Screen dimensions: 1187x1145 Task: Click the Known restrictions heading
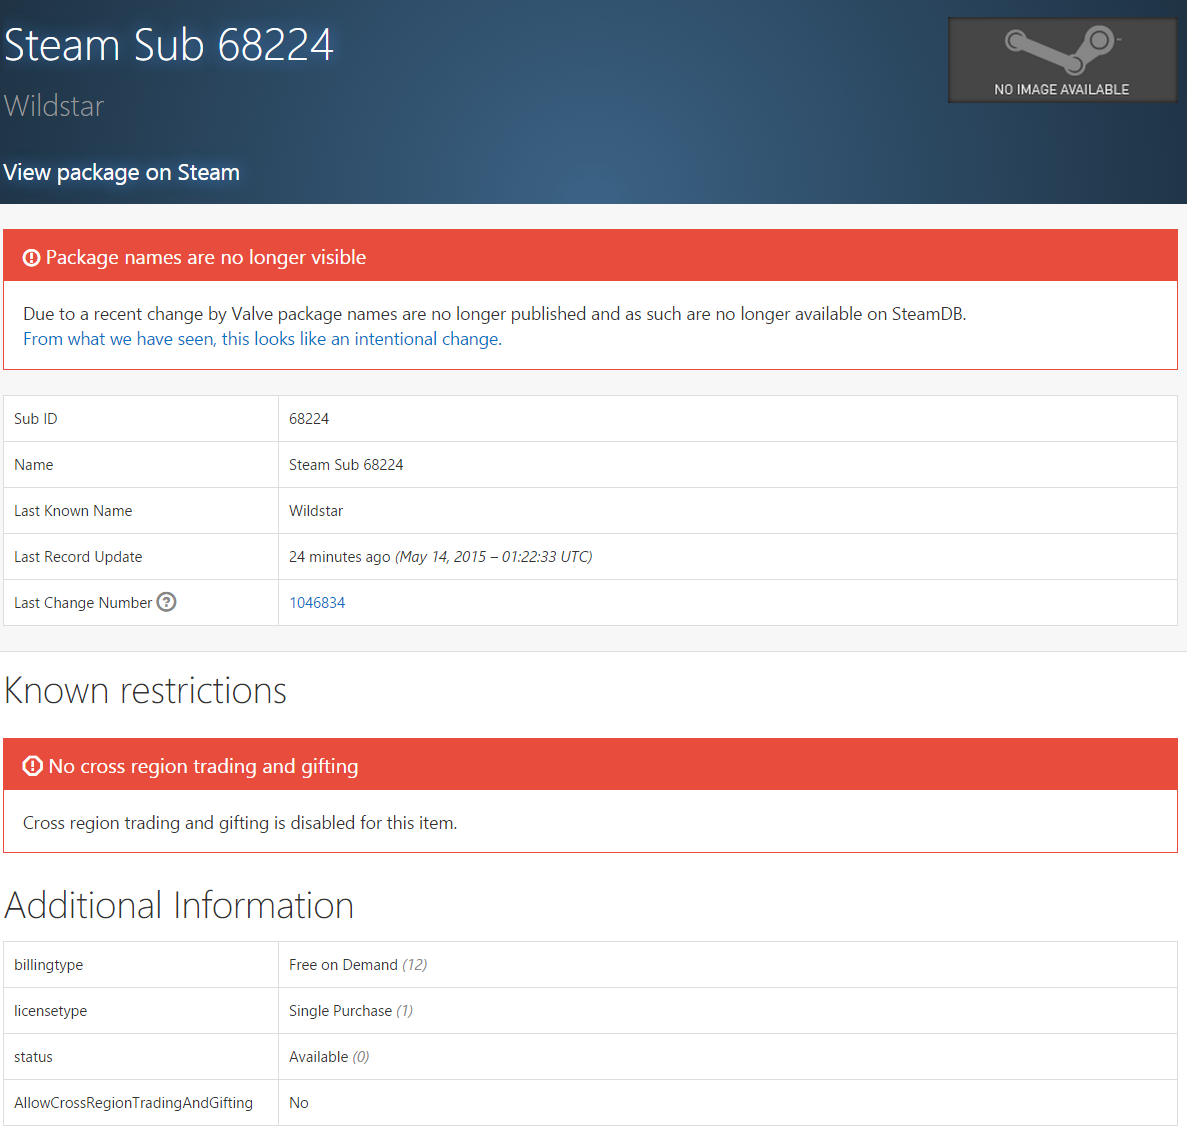point(145,691)
